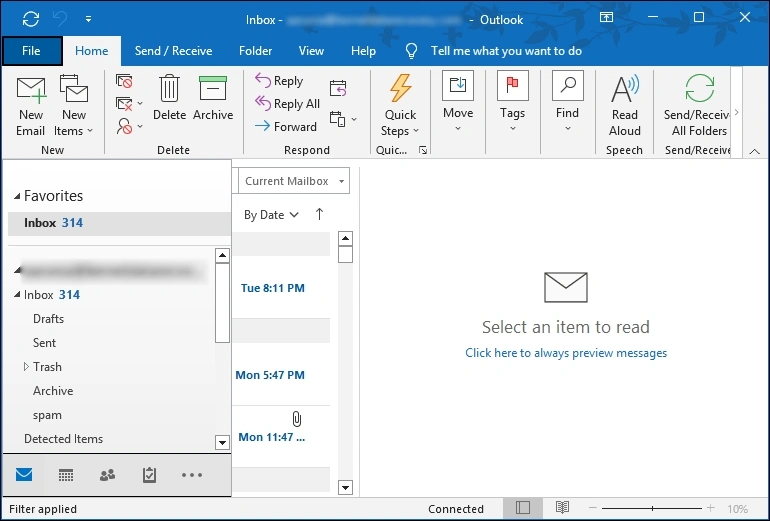Click Send/Receive All Folders
770x521 pixels.
(696, 106)
